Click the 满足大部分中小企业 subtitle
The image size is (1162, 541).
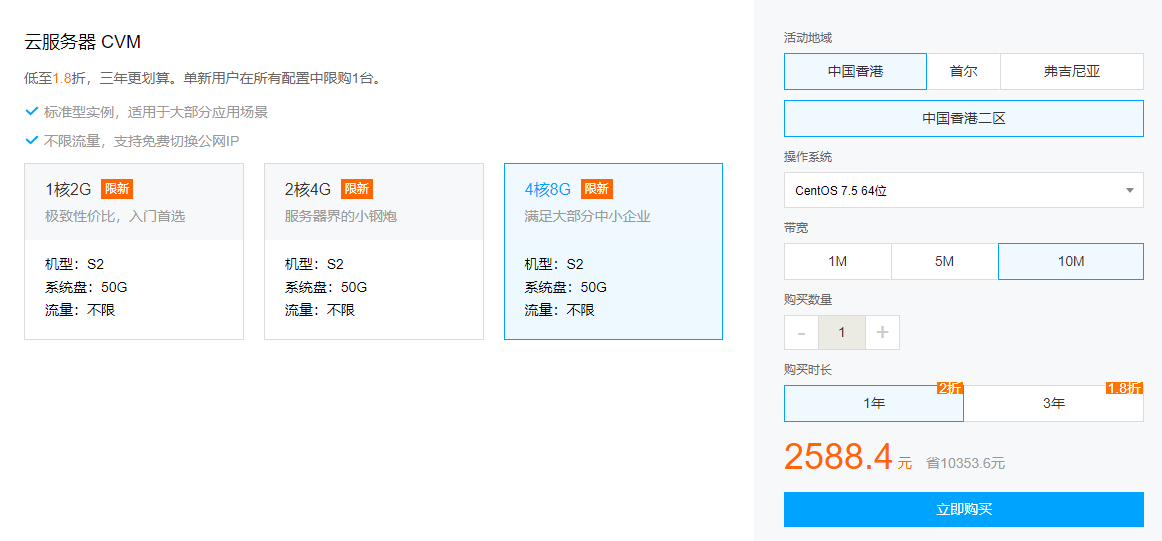(x=588, y=217)
